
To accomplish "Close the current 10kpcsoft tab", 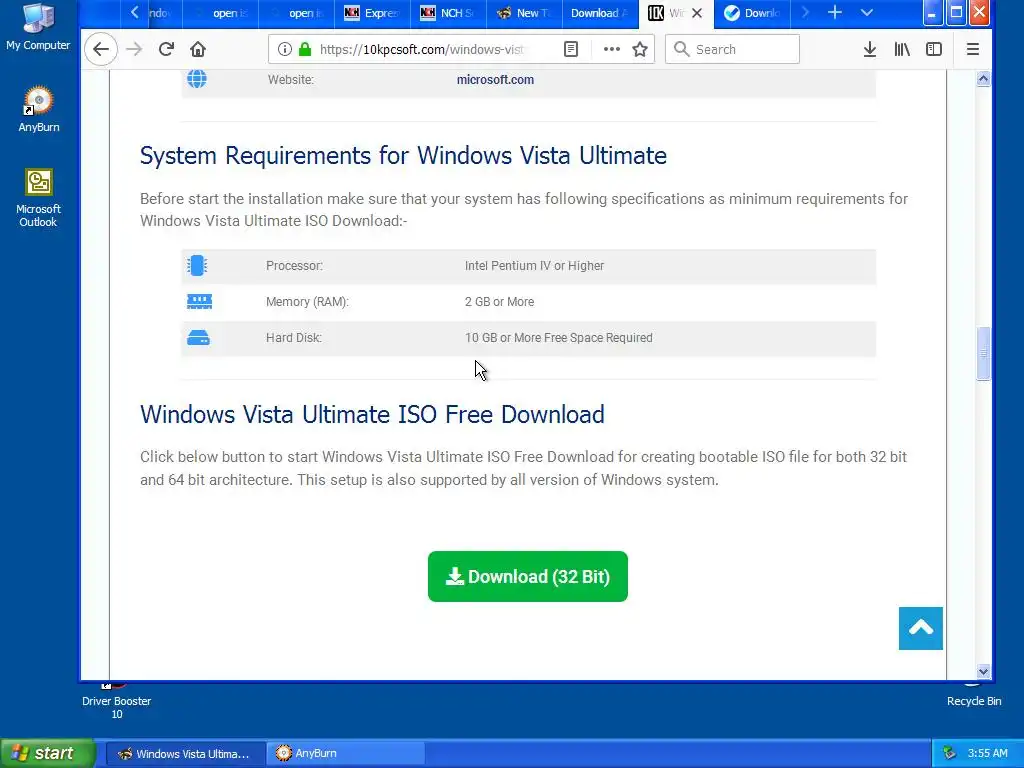I will [x=697, y=13].
